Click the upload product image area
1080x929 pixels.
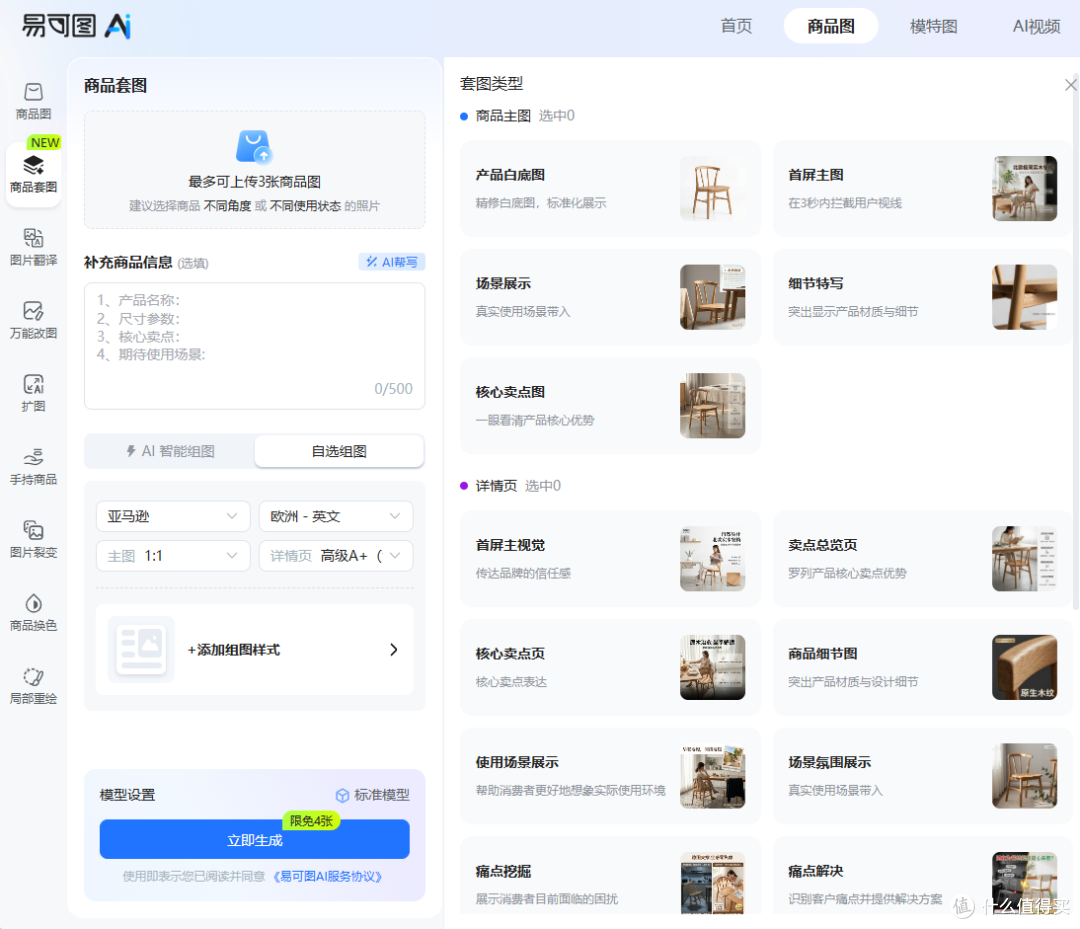point(254,169)
